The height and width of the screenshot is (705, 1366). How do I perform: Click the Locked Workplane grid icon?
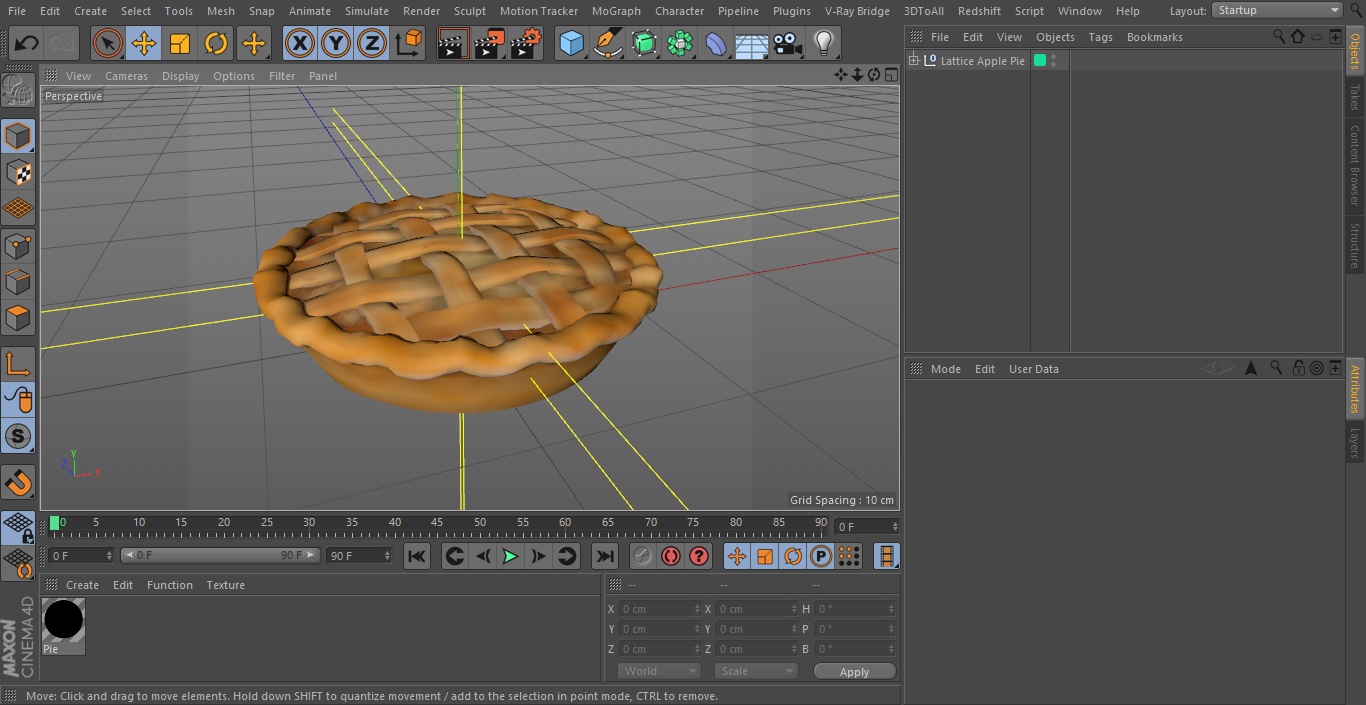point(18,526)
